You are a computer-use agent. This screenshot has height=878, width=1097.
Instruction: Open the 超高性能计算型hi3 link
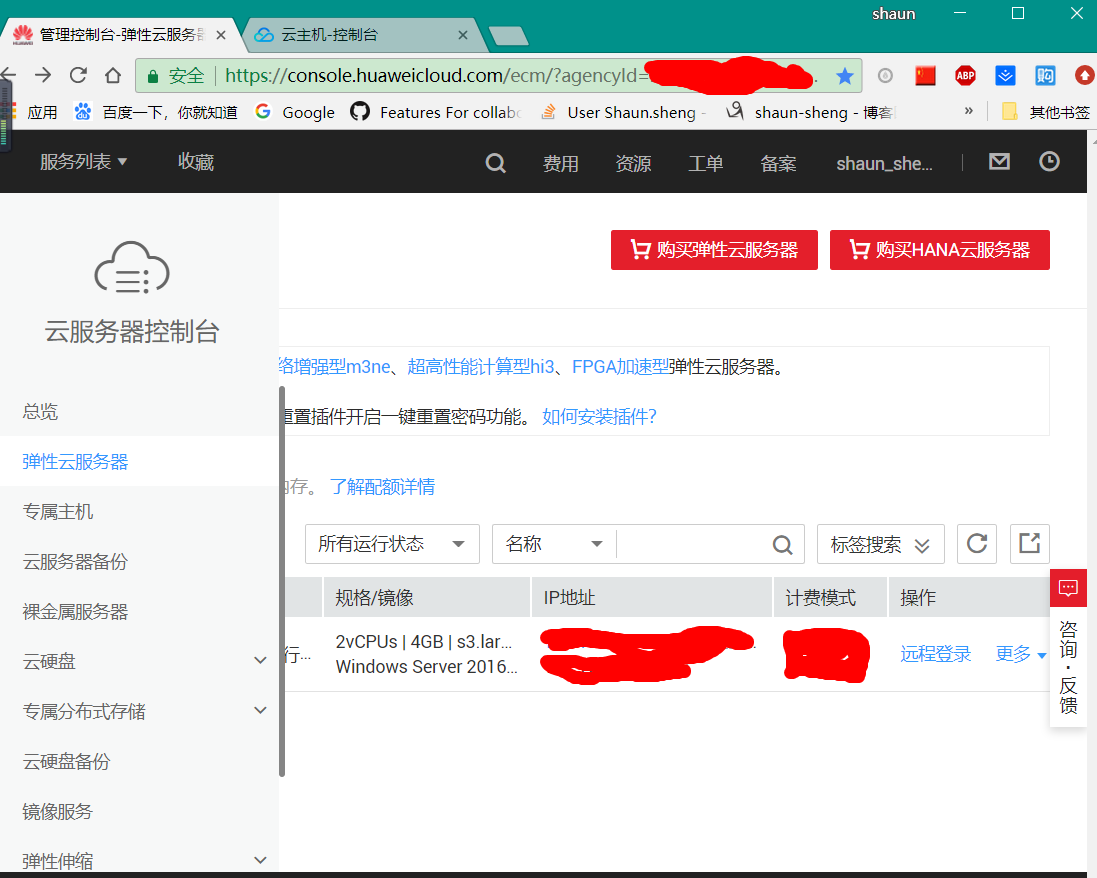click(x=481, y=367)
